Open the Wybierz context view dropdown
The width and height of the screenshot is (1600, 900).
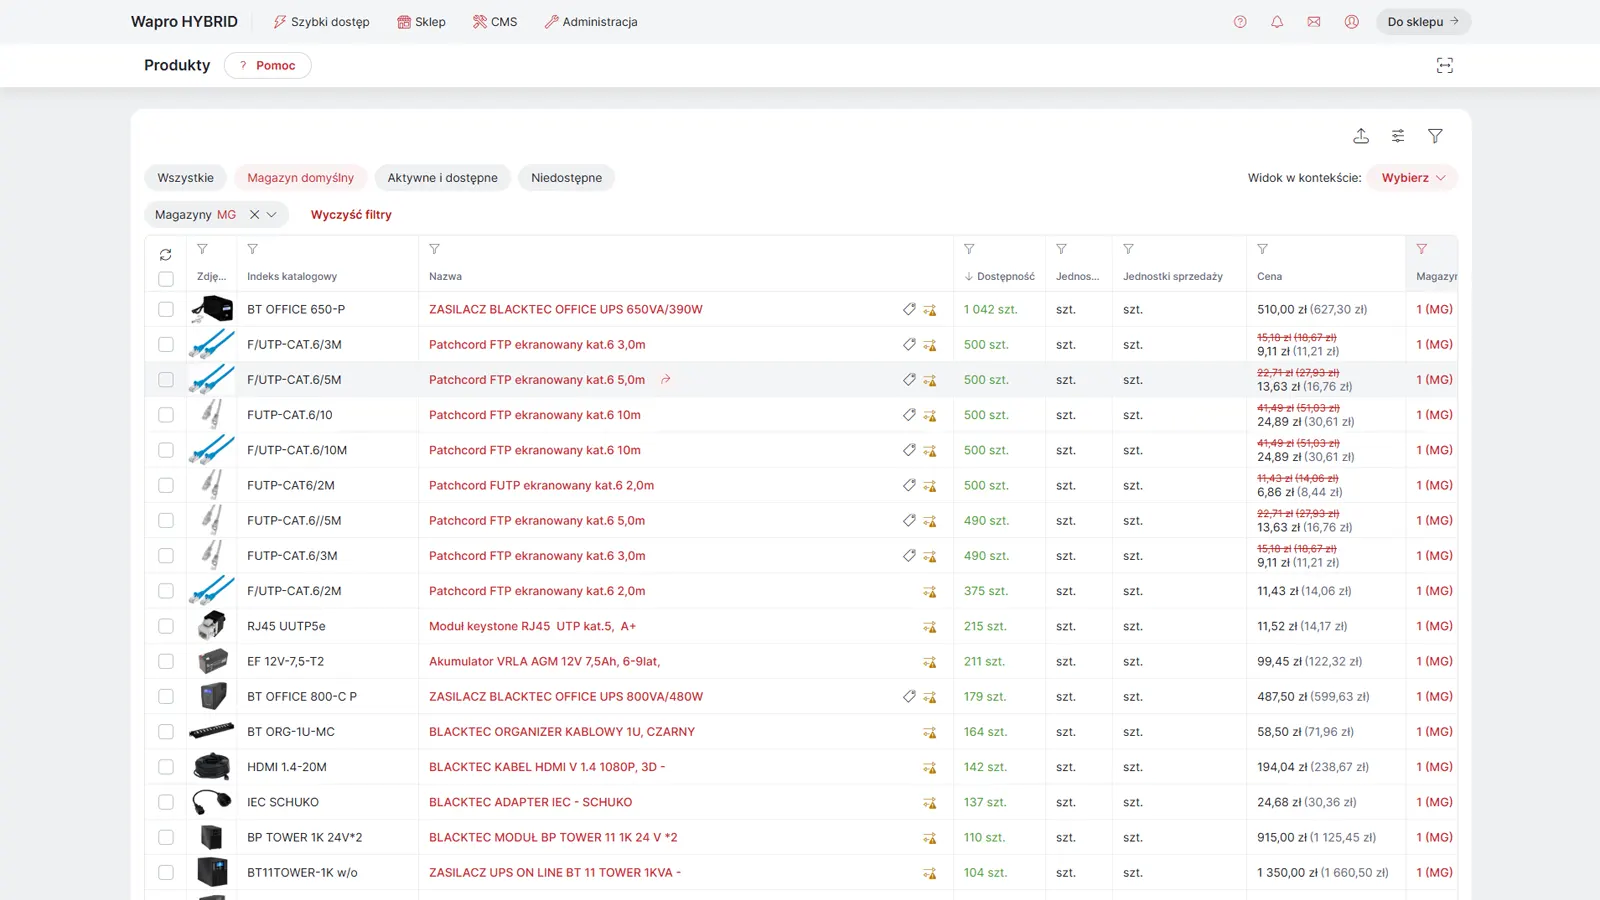pyautogui.click(x=1412, y=177)
